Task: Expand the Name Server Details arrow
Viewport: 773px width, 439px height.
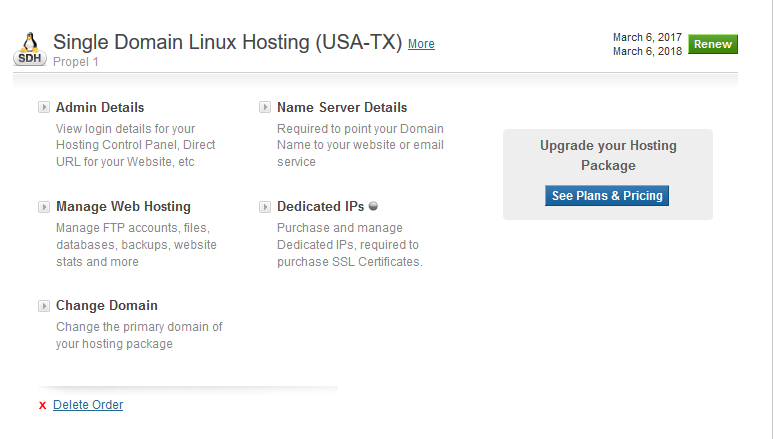Action: coord(265,107)
